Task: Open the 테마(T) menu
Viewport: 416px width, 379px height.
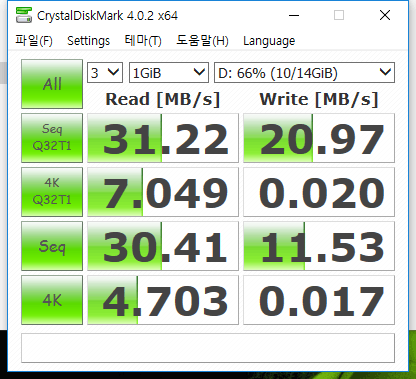Action: pos(143,41)
